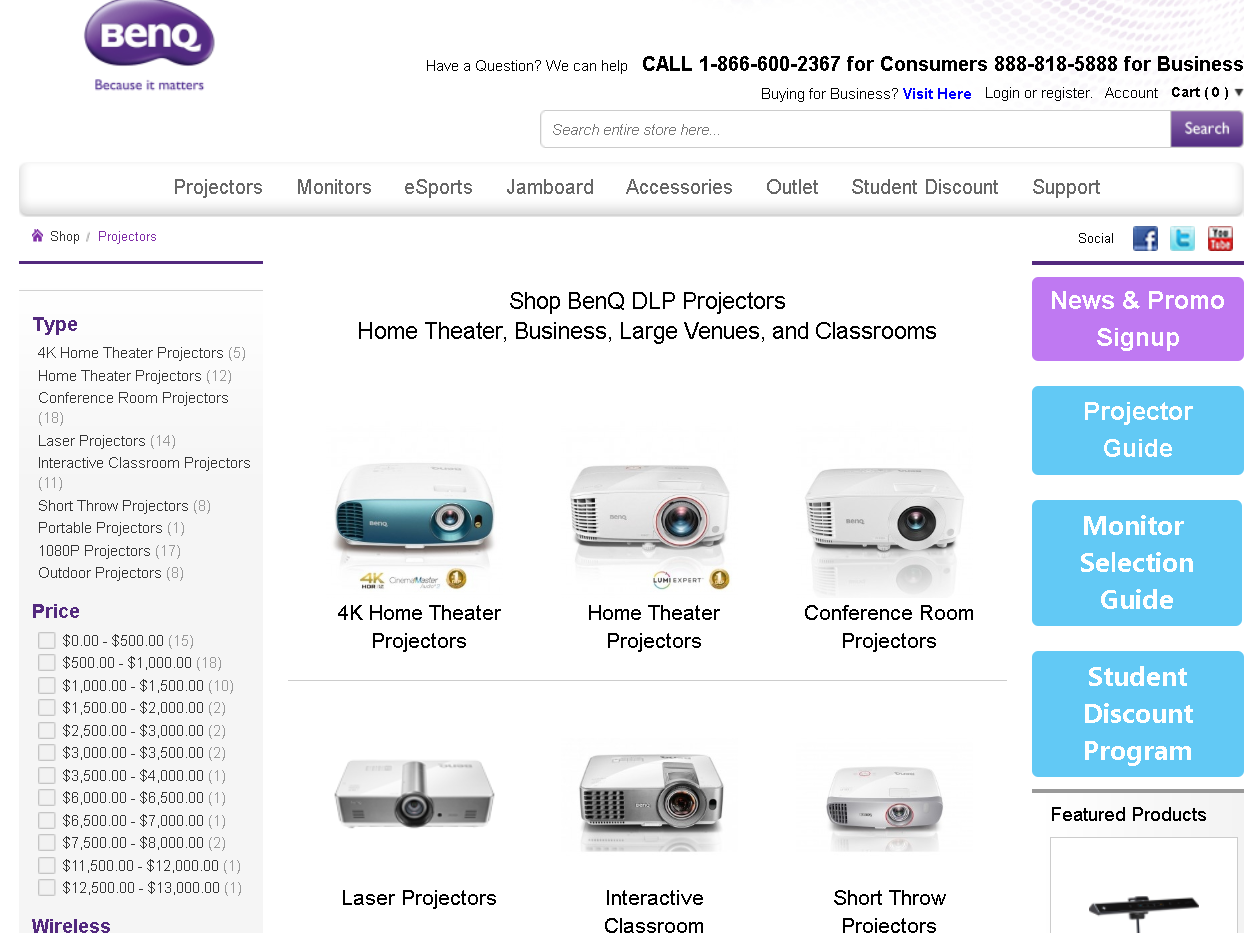Open the BenQ Twitter icon
The height and width of the screenshot is (933, 1260).
tap(1182, 238)
